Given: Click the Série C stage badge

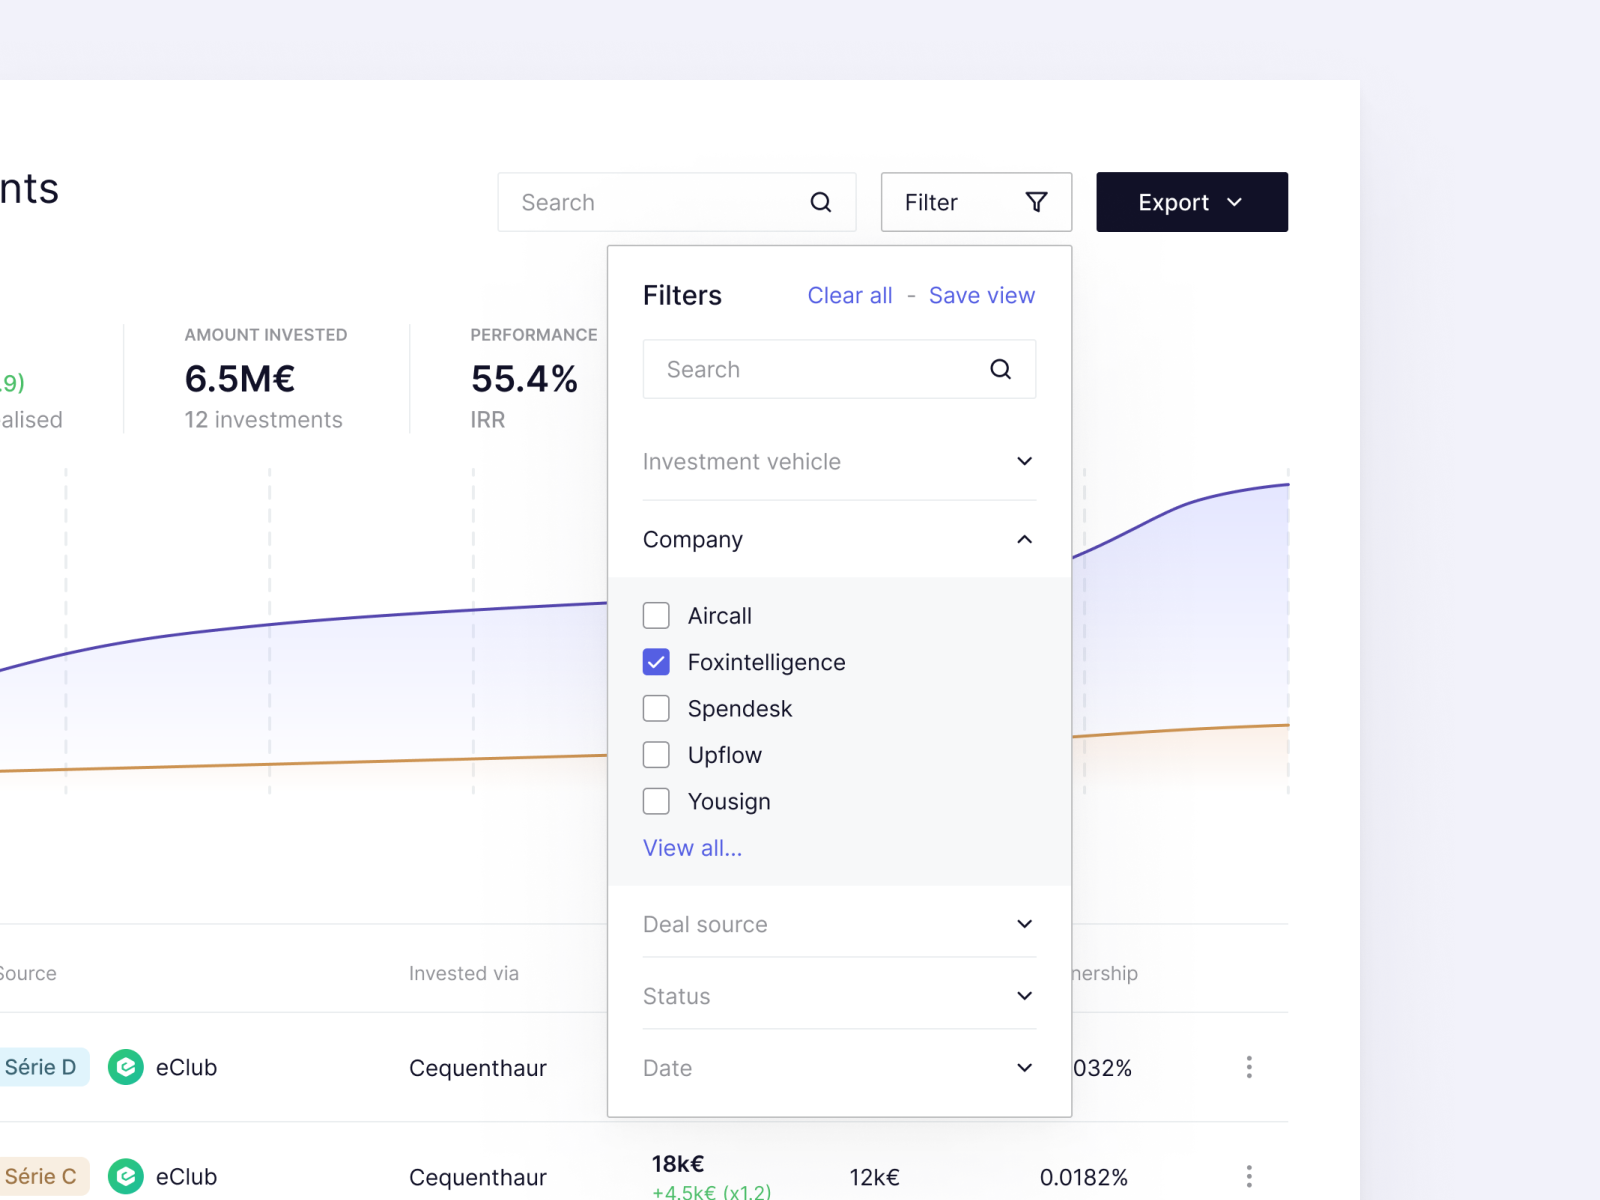Looking at the screenshot, I should [40, 1176].
